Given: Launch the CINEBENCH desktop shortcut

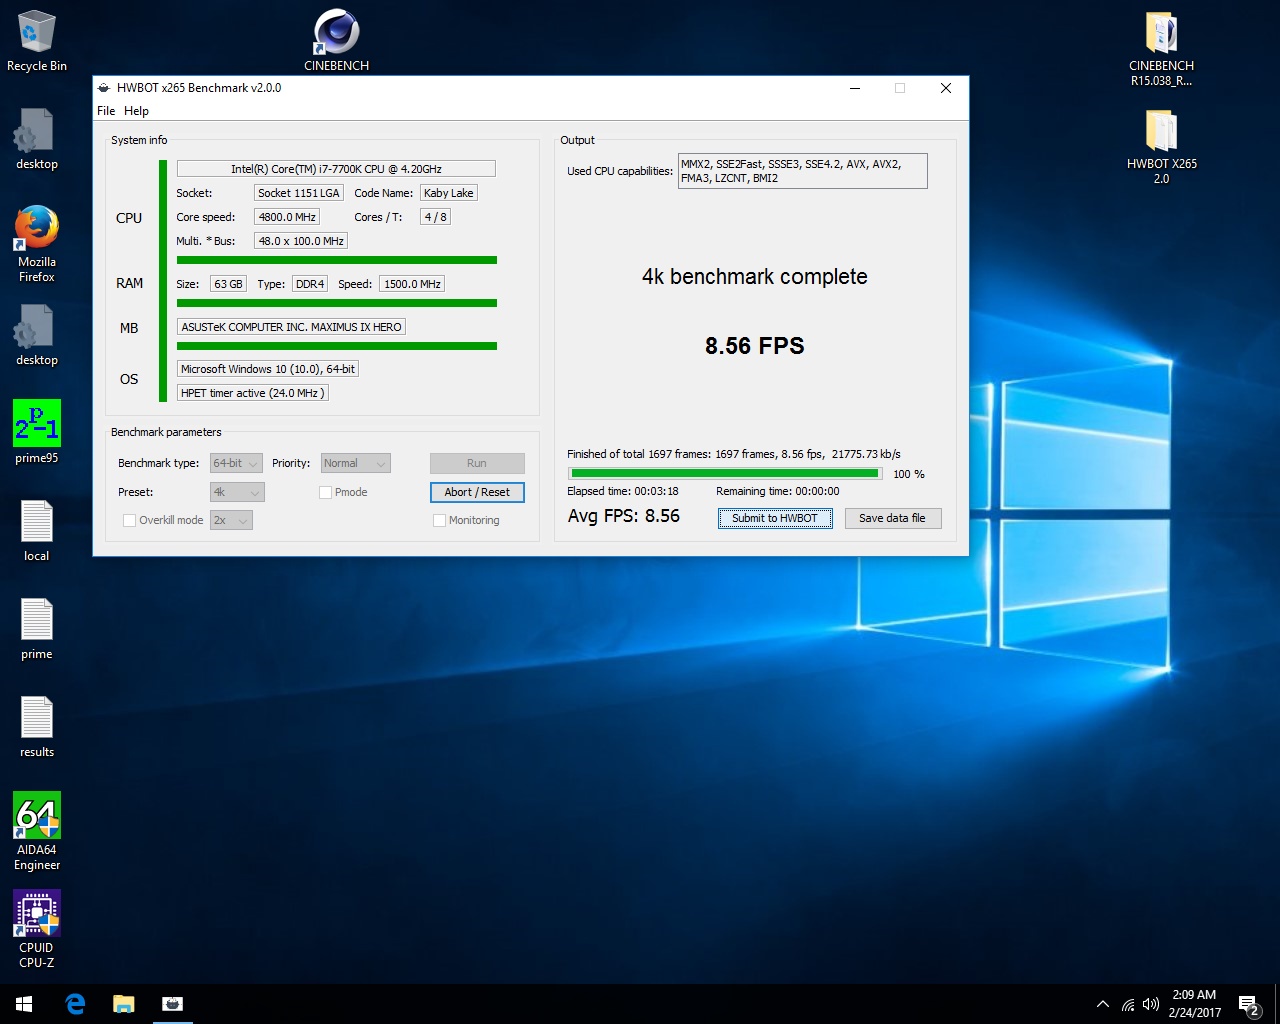Looking at the screenshot, I should pyautogui.click(x=336, y=41).
